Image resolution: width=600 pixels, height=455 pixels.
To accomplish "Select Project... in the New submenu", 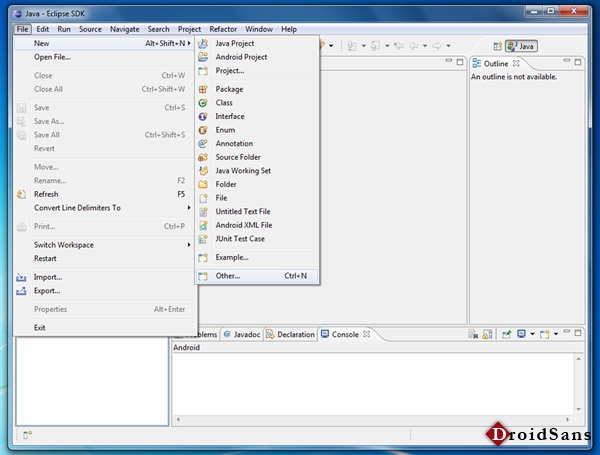I will pyautogui.click(x=257, y=71).
